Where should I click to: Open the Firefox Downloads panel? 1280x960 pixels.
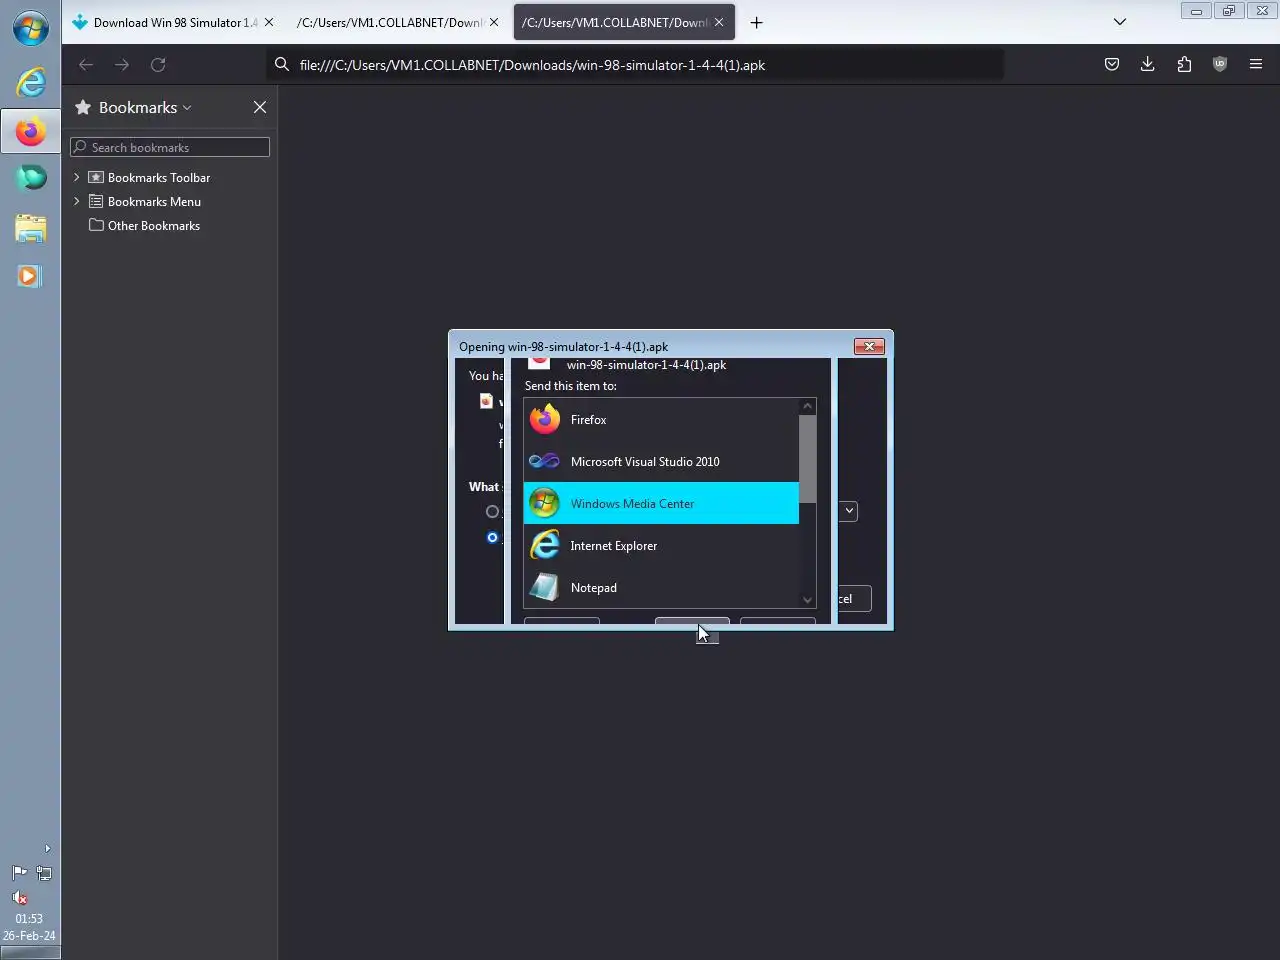pos(1148,65)
